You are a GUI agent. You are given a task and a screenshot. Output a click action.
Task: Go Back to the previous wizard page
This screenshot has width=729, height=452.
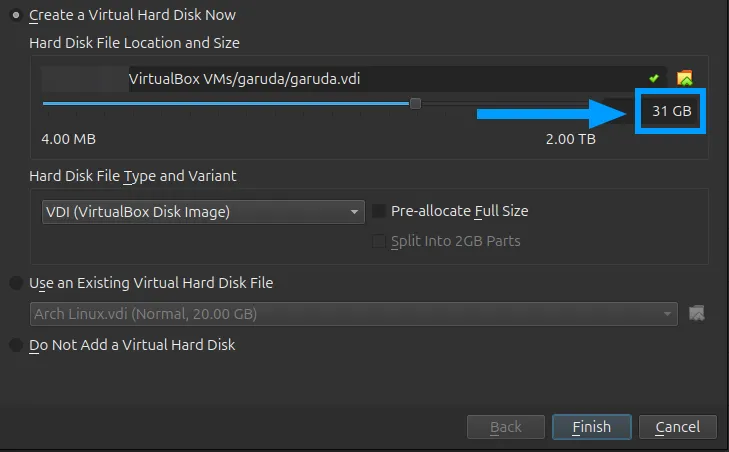point(506,427)
